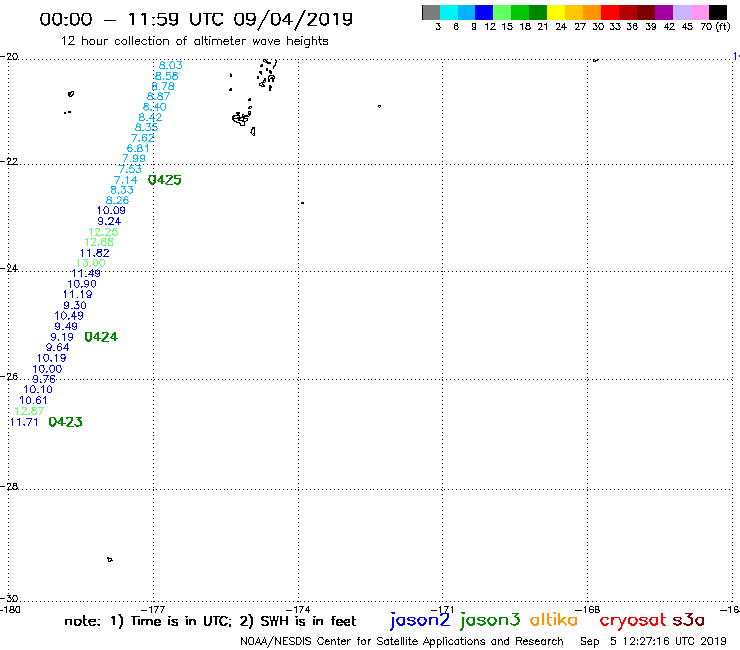This screenshot has width=740, height=650.
Task: Click the 0424 time stamp label
Action: tap(101, 337)
